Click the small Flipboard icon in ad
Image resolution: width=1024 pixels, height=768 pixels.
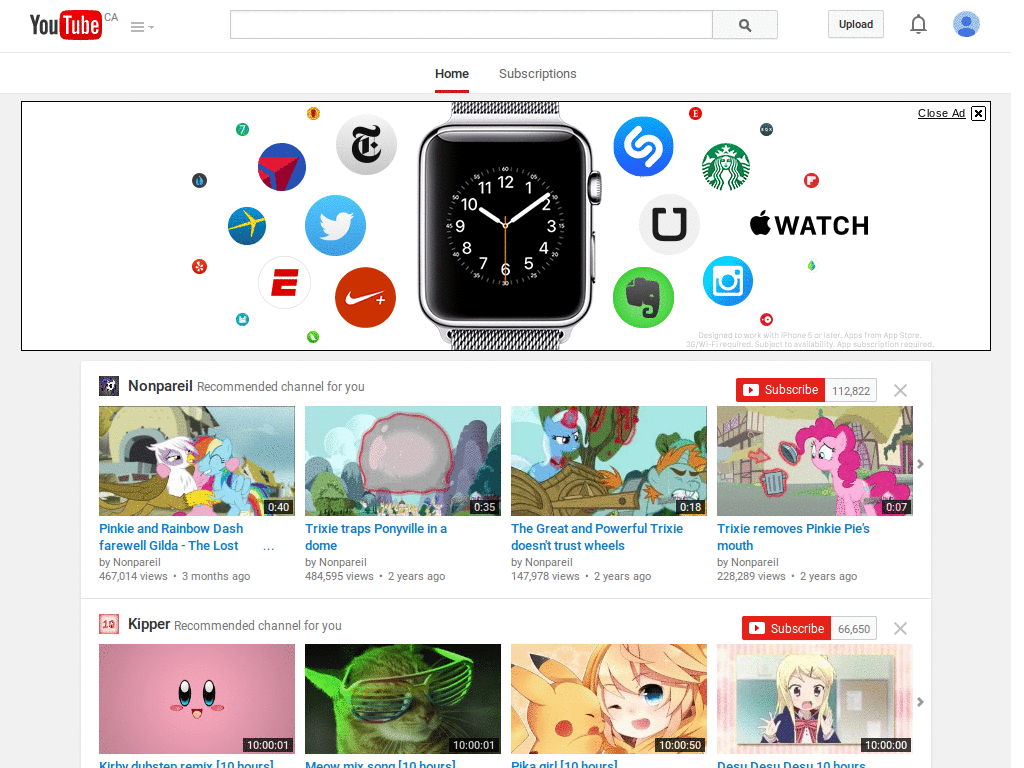[811, 180]
